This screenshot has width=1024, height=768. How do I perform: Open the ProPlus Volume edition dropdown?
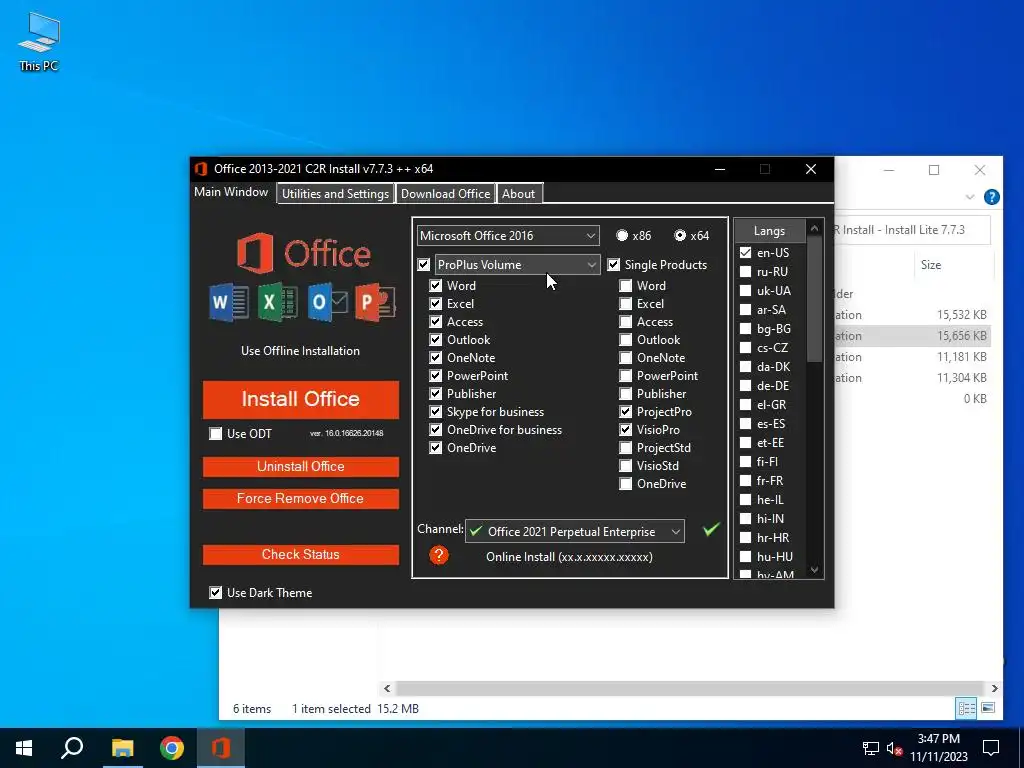517,264
